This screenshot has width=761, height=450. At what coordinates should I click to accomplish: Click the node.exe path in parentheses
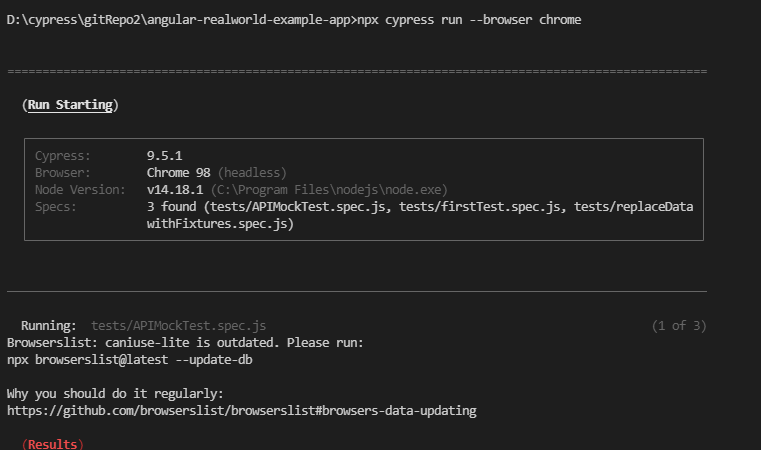(x=329, y=190)
